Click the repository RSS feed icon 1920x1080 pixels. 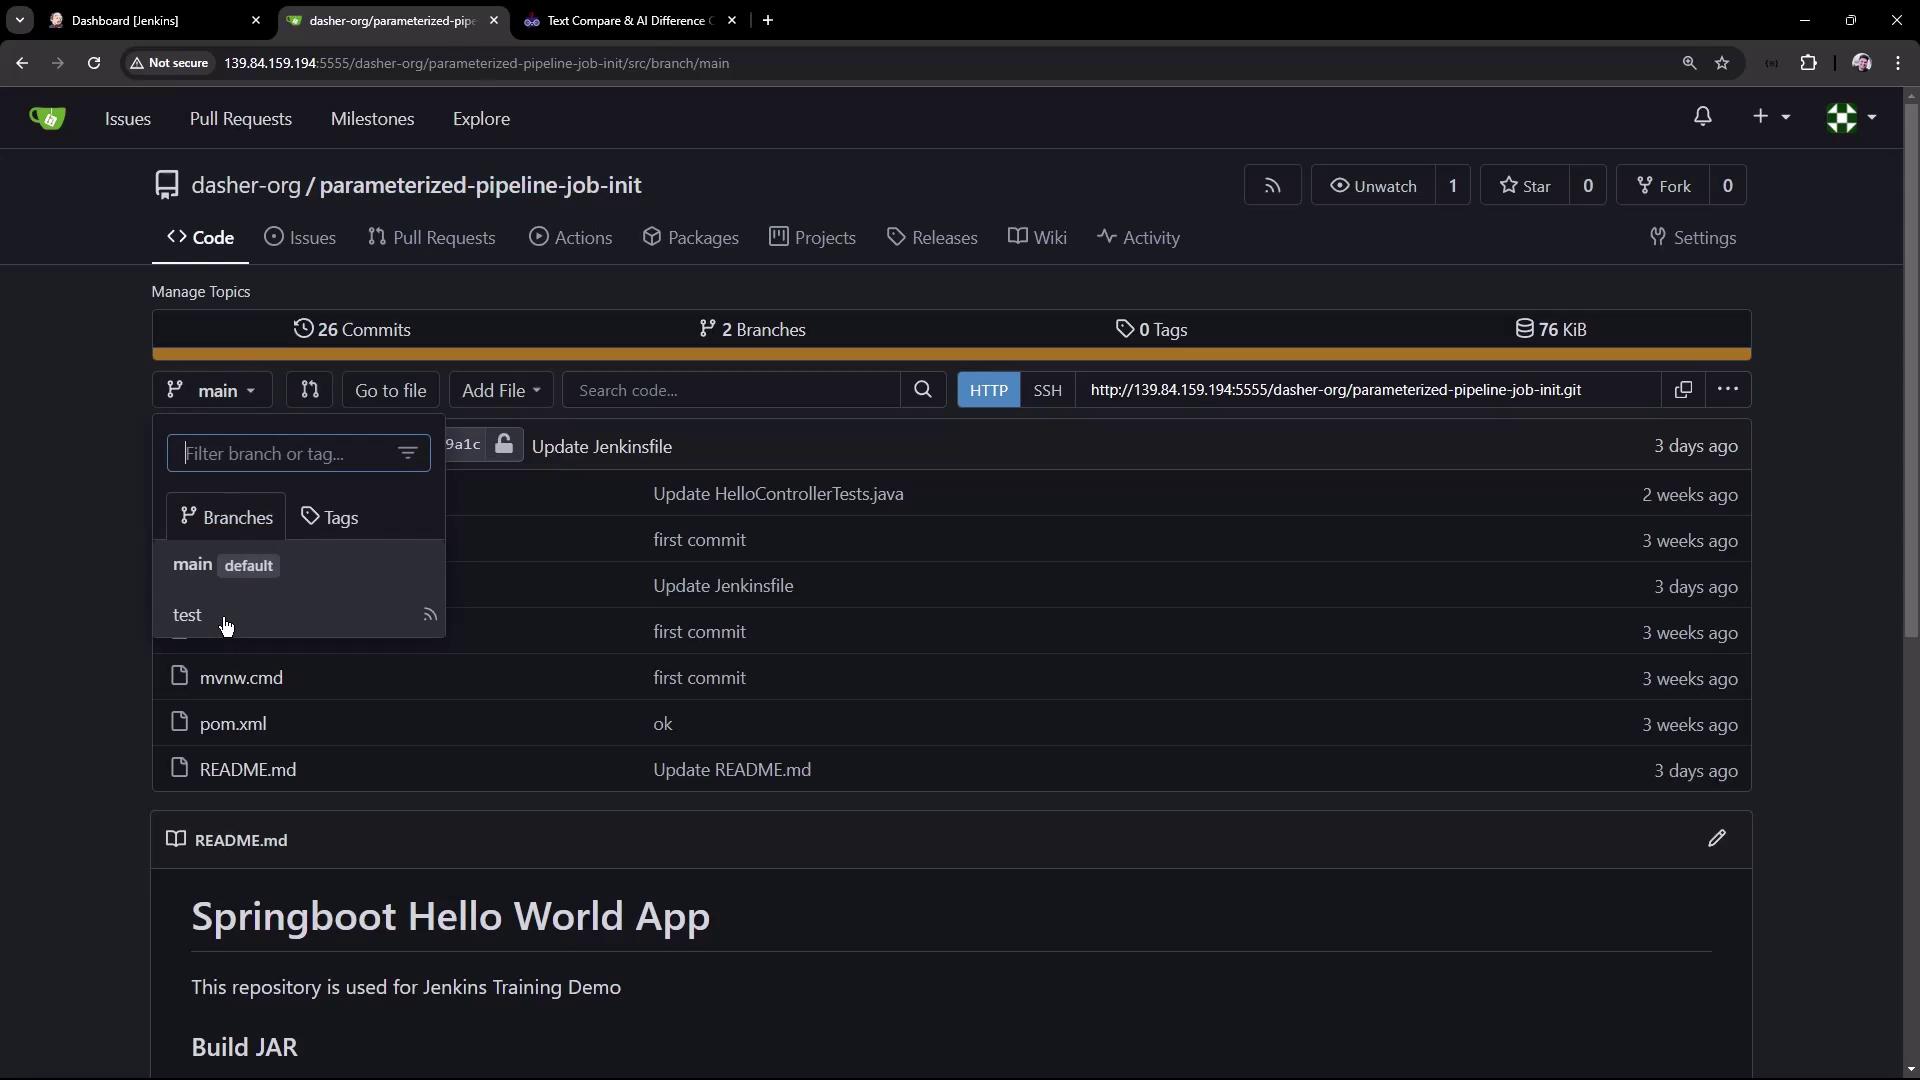[1272, 186]
